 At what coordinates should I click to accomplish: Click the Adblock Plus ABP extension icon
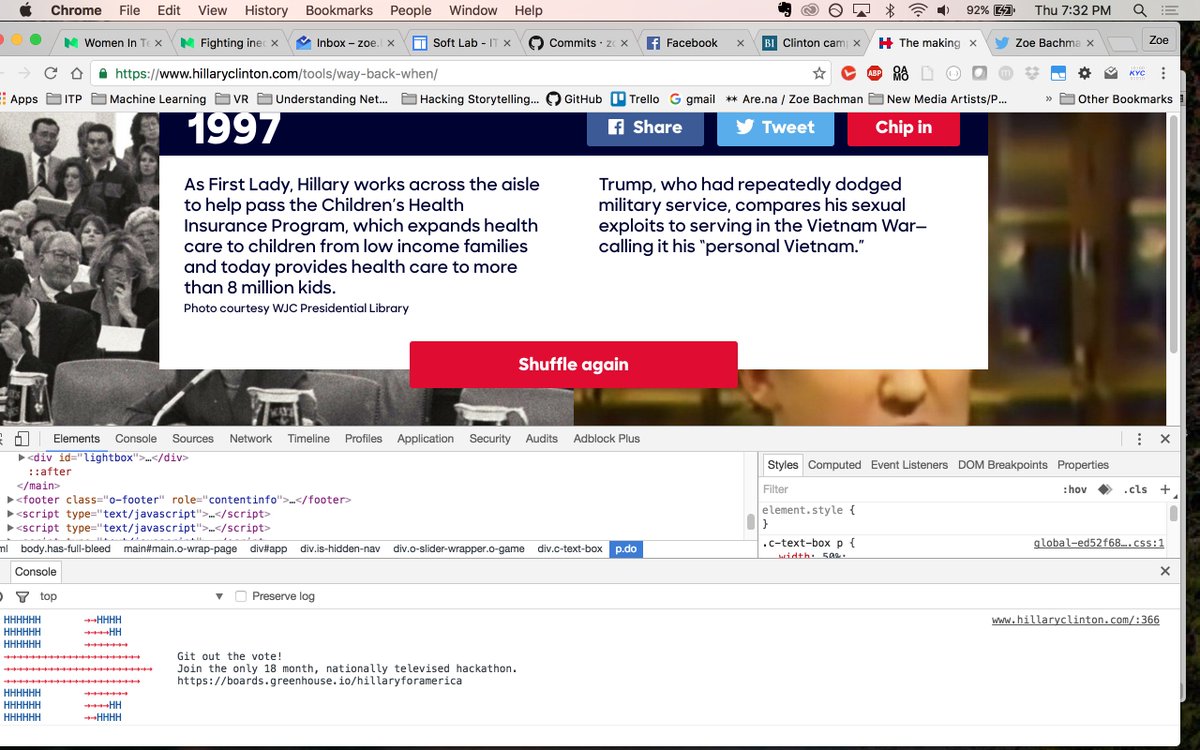[874, 74]
